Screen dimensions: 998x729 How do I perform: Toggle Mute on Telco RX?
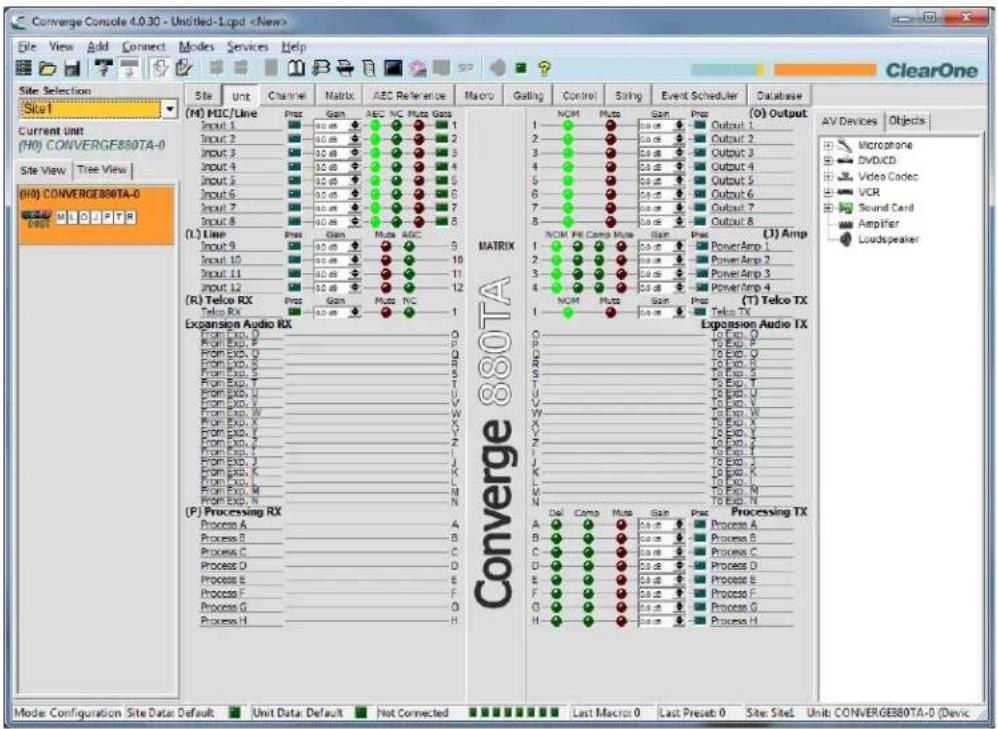[x=386, y=312]
